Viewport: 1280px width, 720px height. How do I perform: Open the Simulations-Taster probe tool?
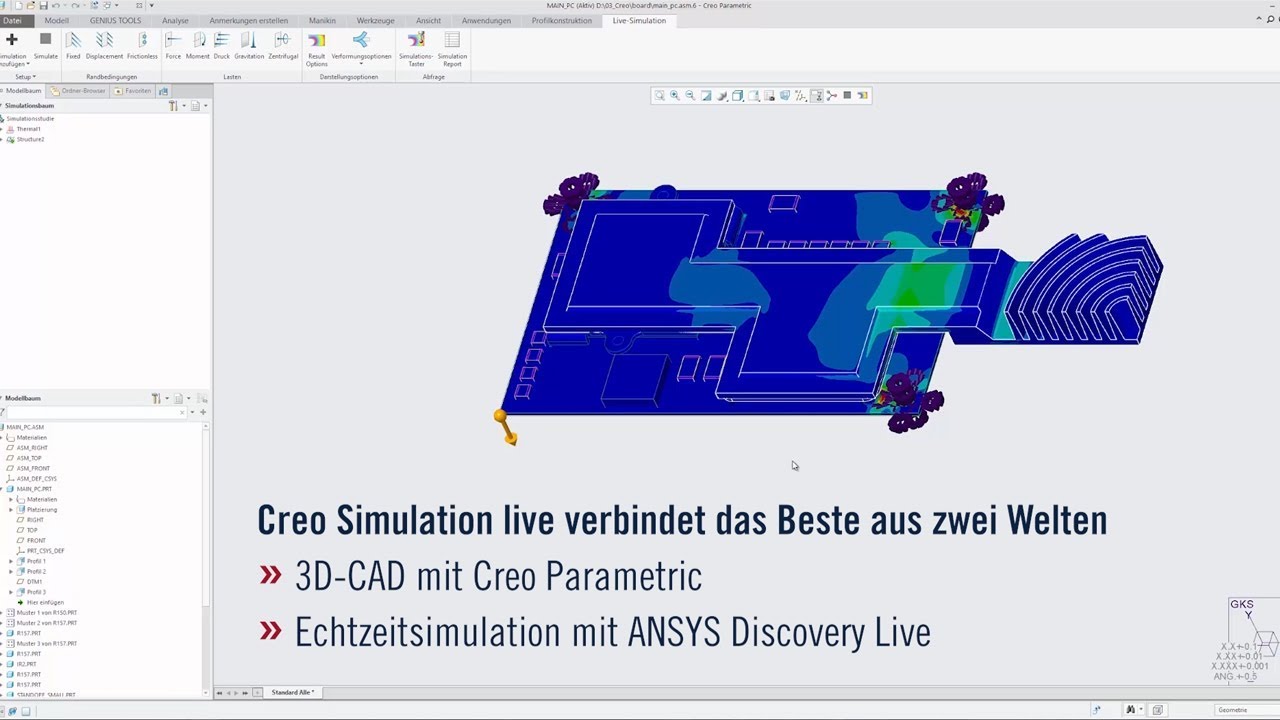(416, 48)
